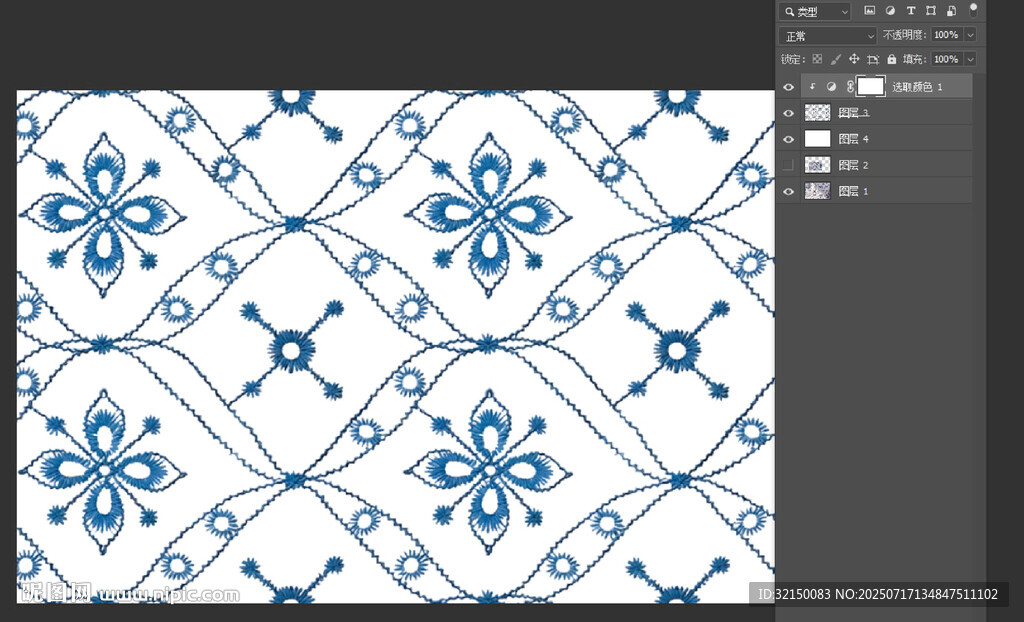Hide the 图层 1 layer
The width and height of the screenshot is (1024, 622).
click(x=788, y=191)
